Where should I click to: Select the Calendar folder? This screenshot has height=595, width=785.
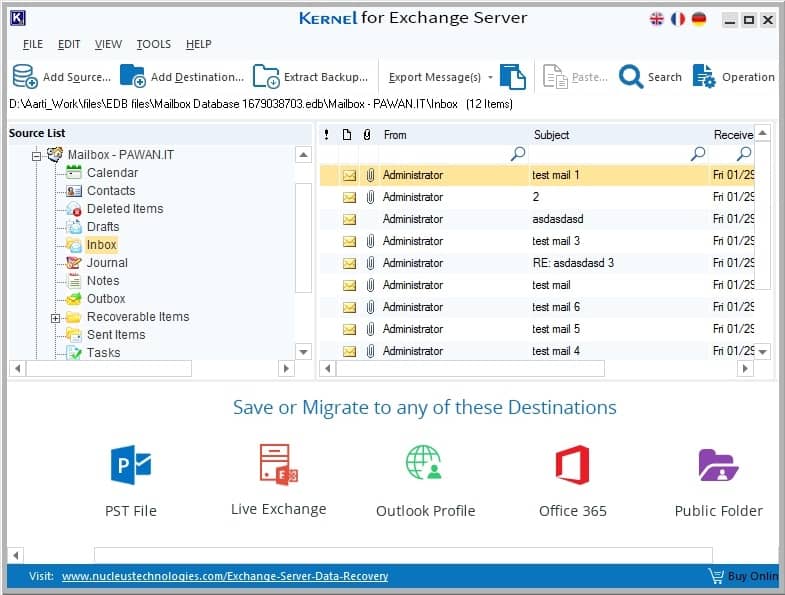click(x=112, y=173)
